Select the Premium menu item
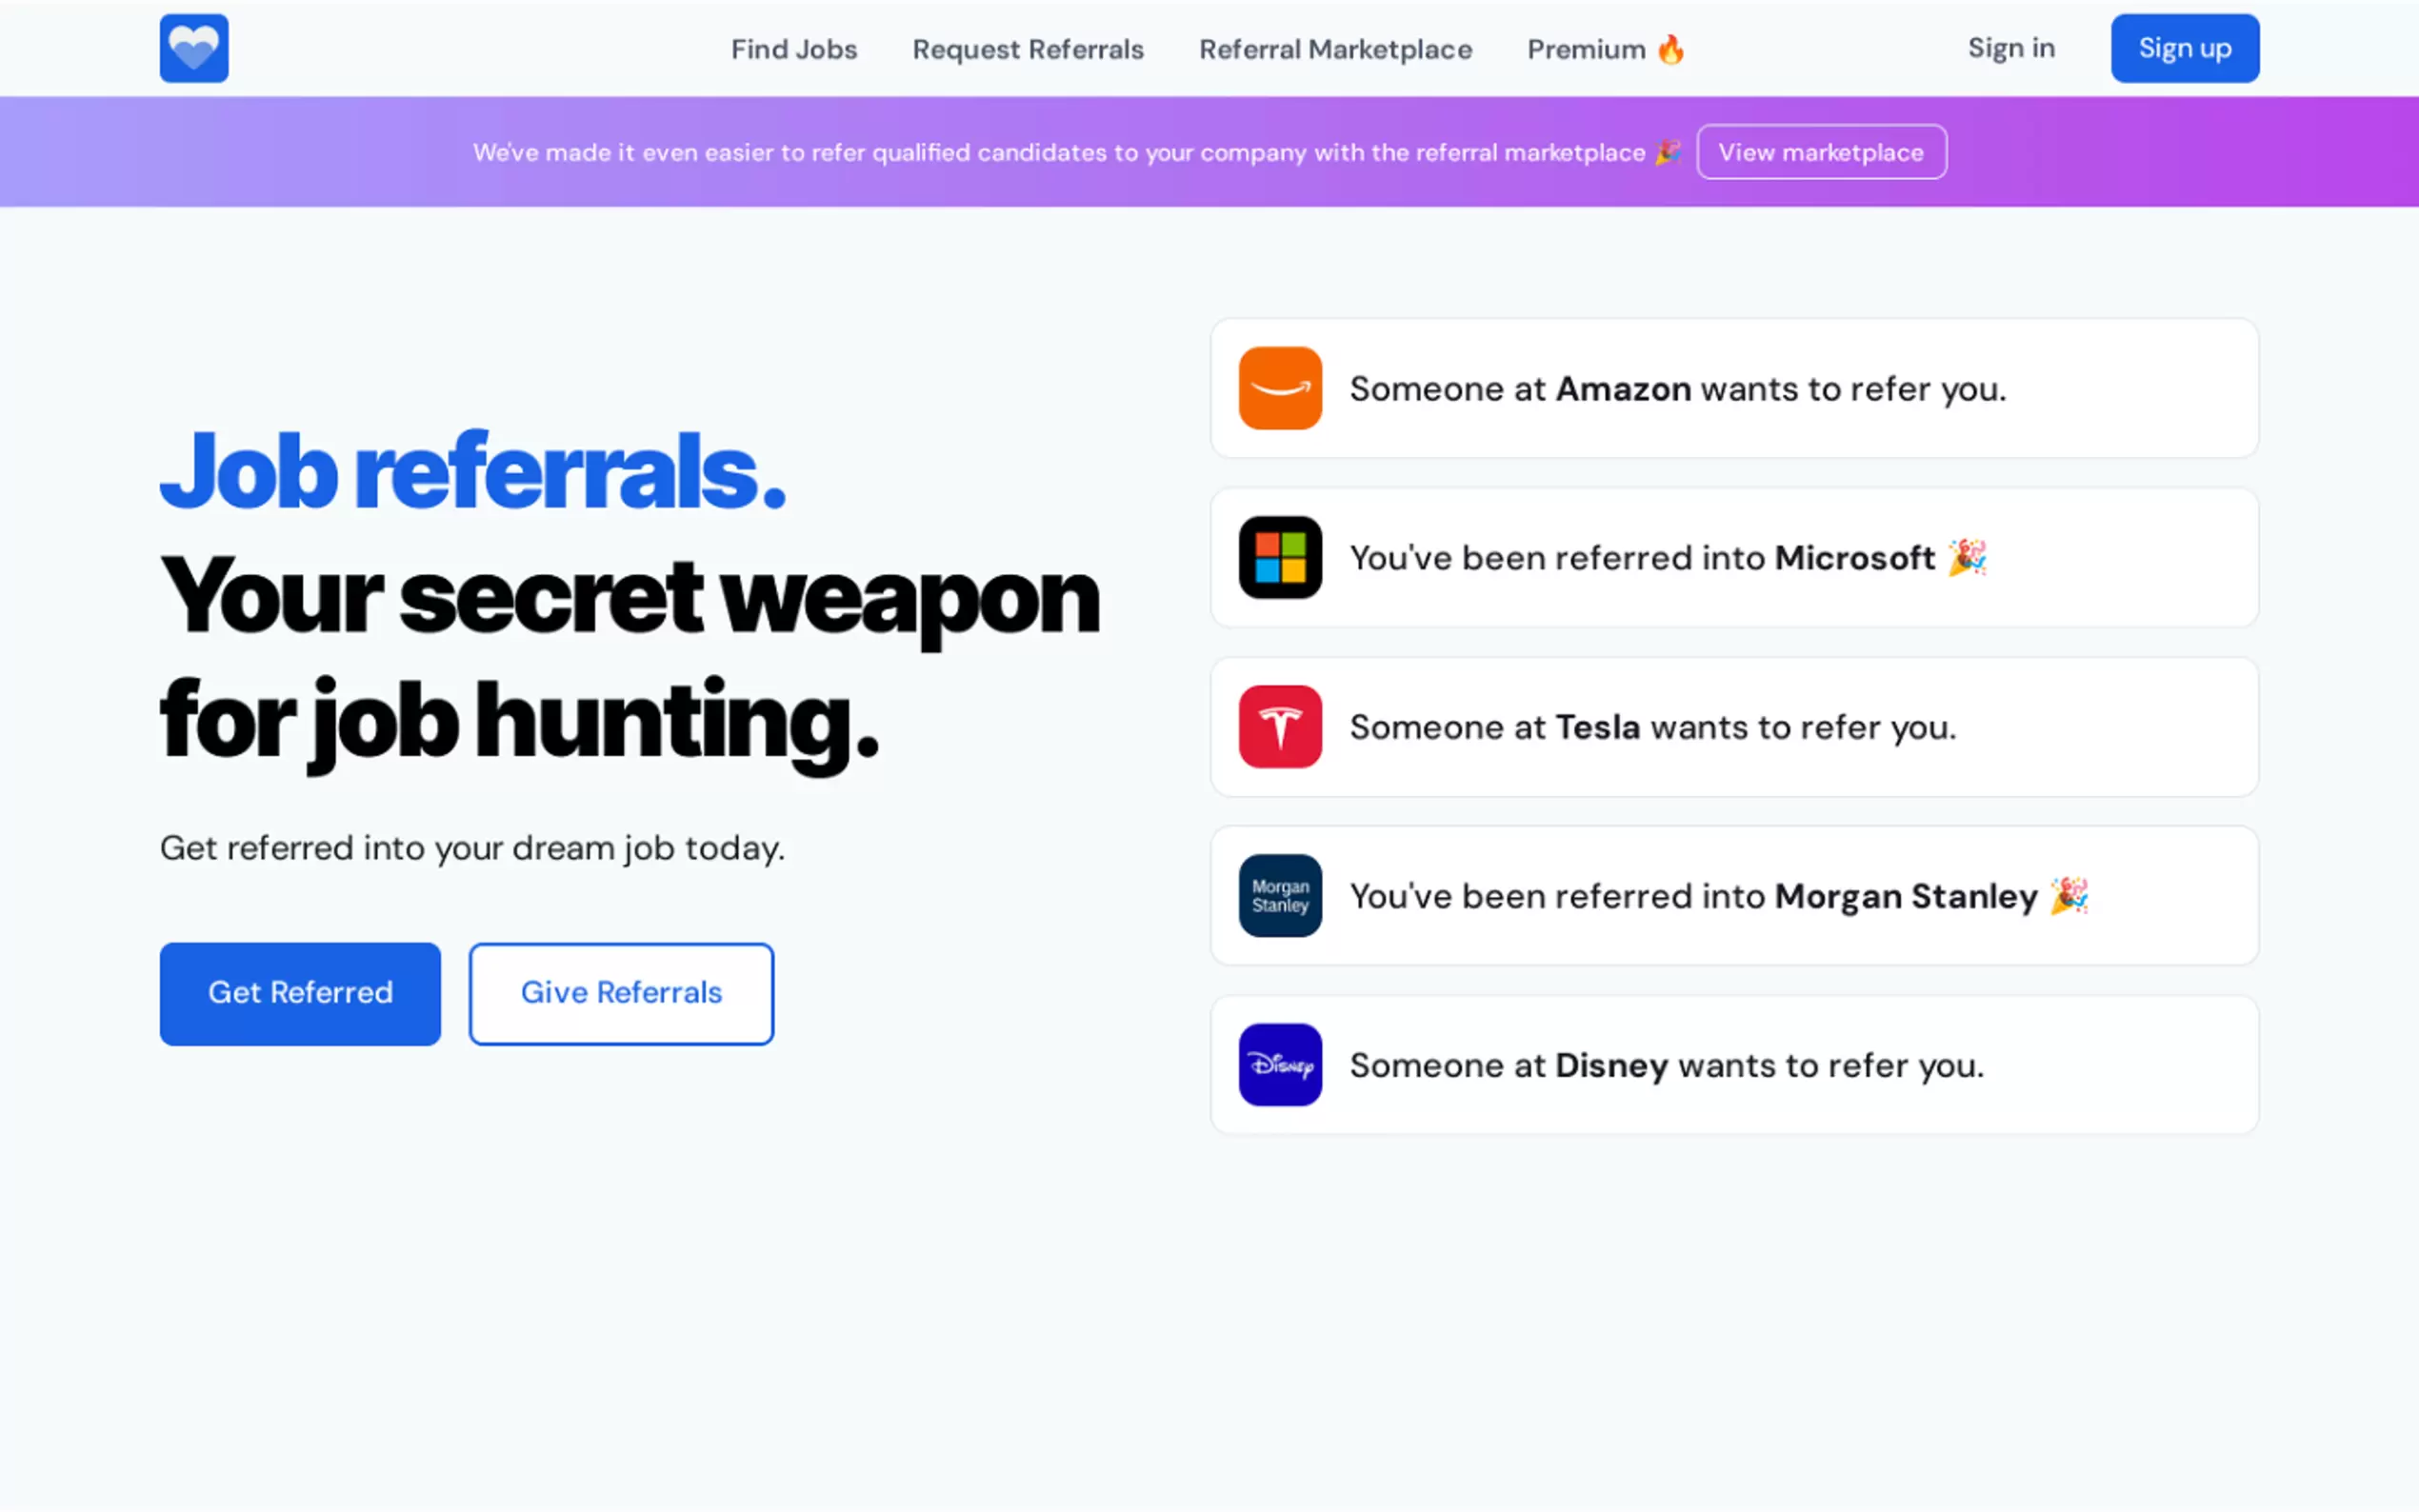Image resolution: width=2419 pixels, height=1512 pixels. click(x=1586, y=49)
